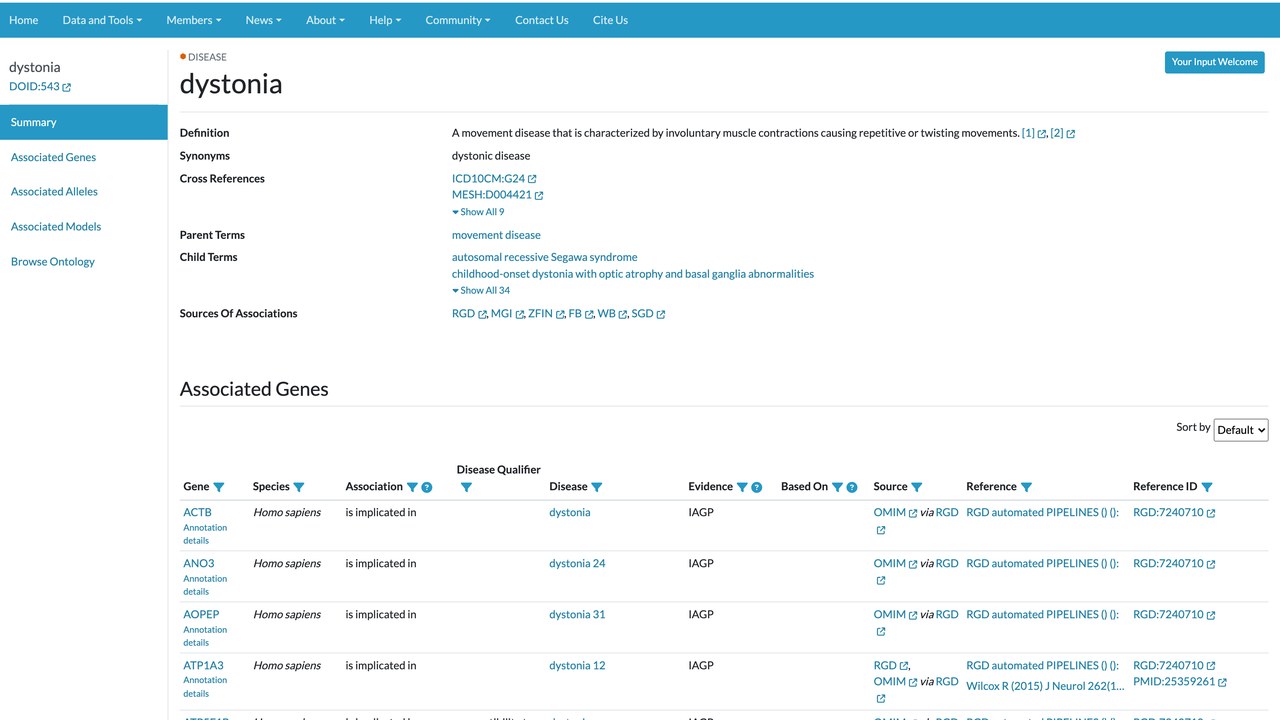The height and width of the screenshot is (720, 1280).
Task: Open the movement disease parent term
Action: click(x=496, y=235)
